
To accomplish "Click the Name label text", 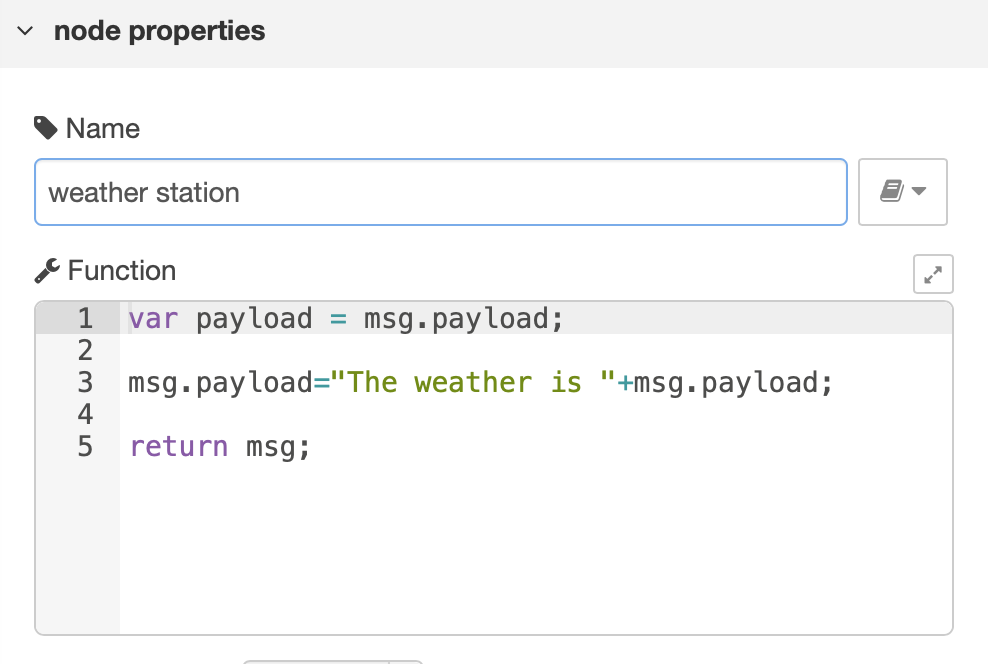I will pyautogui.click(x=102, y=129).
